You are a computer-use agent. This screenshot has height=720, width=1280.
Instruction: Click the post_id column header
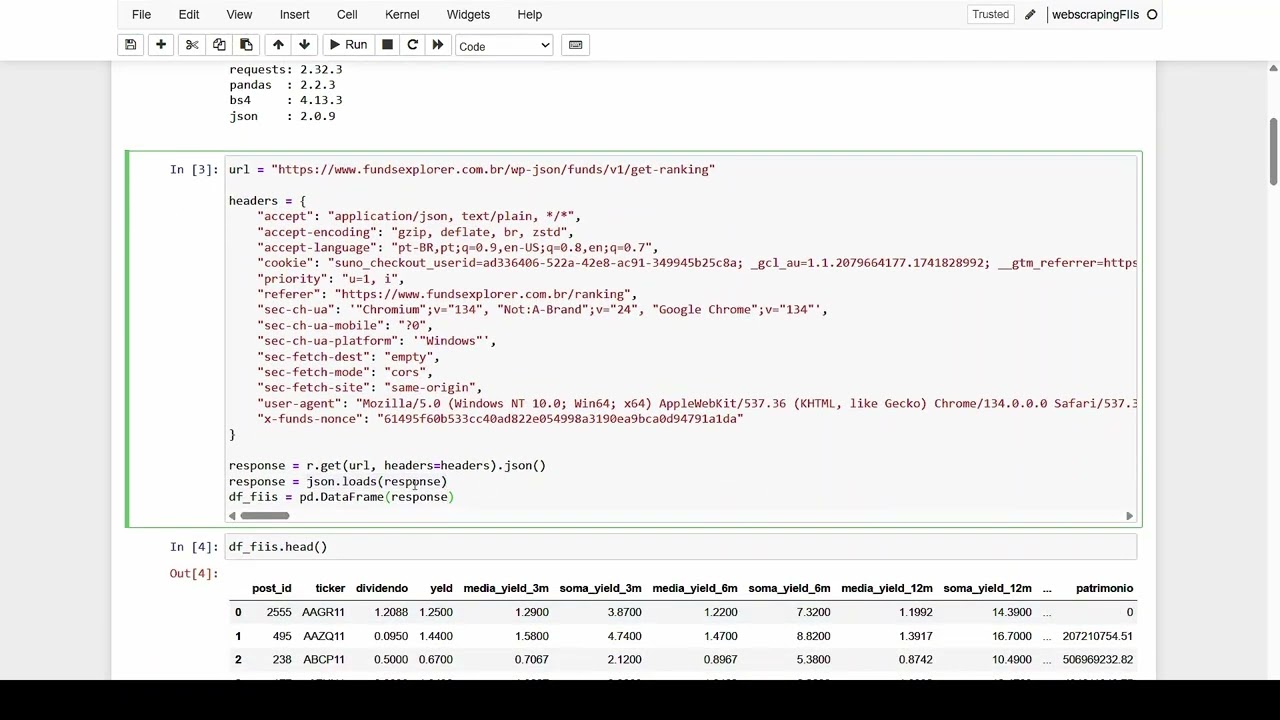tap(272, 588)
